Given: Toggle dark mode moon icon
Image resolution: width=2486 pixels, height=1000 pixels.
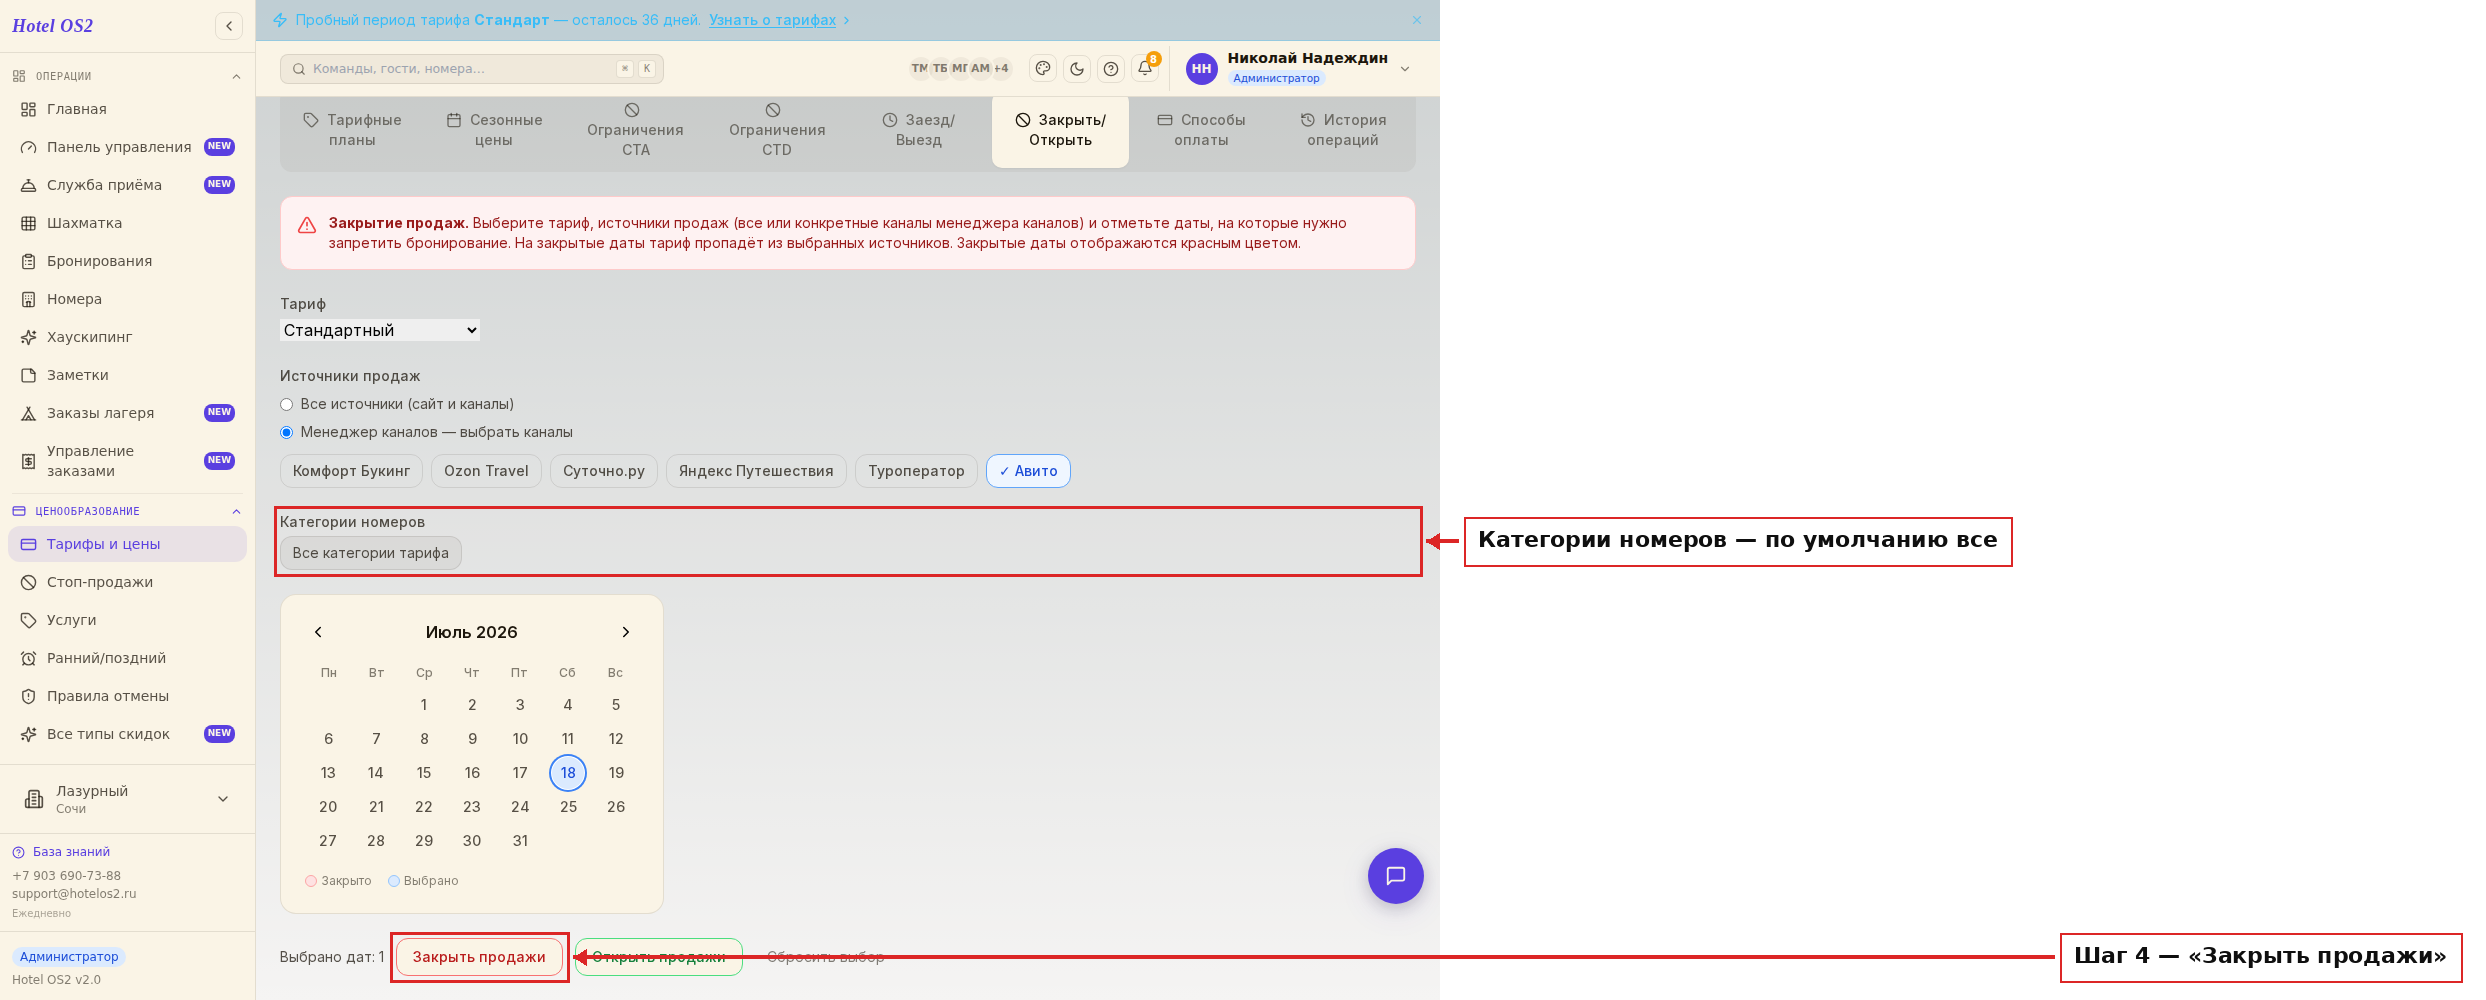Looking at the screenshot, I should (x=1077, y=69).
